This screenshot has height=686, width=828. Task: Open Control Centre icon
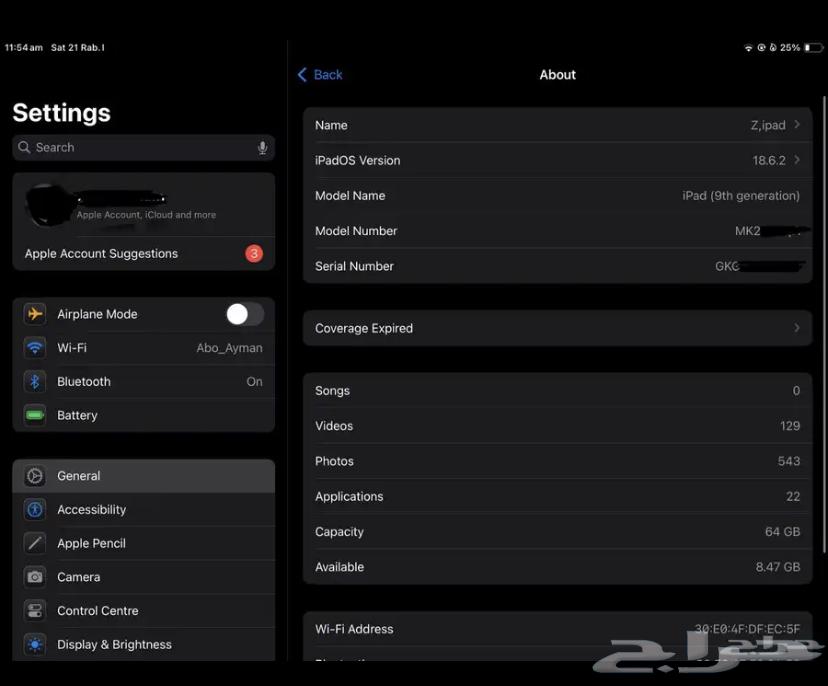35,611
